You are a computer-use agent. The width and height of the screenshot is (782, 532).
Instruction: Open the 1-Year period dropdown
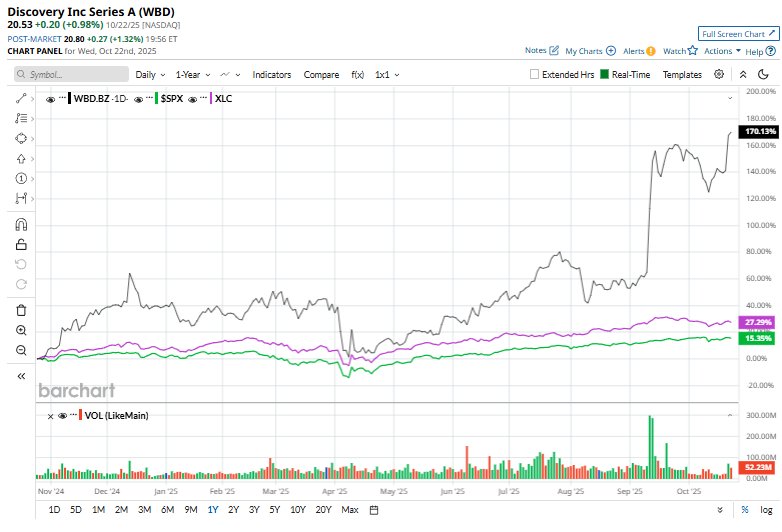coord(193,74)
